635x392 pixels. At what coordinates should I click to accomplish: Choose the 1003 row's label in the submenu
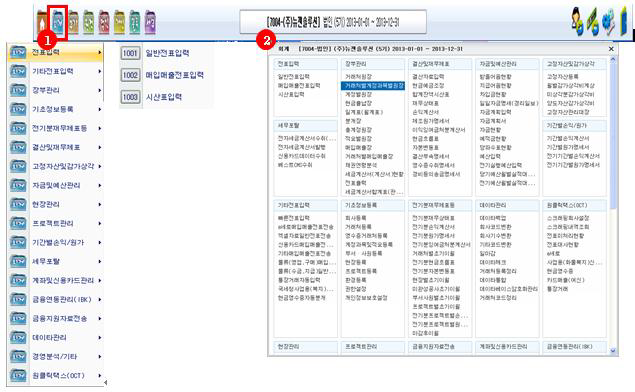tap(164, 97)
